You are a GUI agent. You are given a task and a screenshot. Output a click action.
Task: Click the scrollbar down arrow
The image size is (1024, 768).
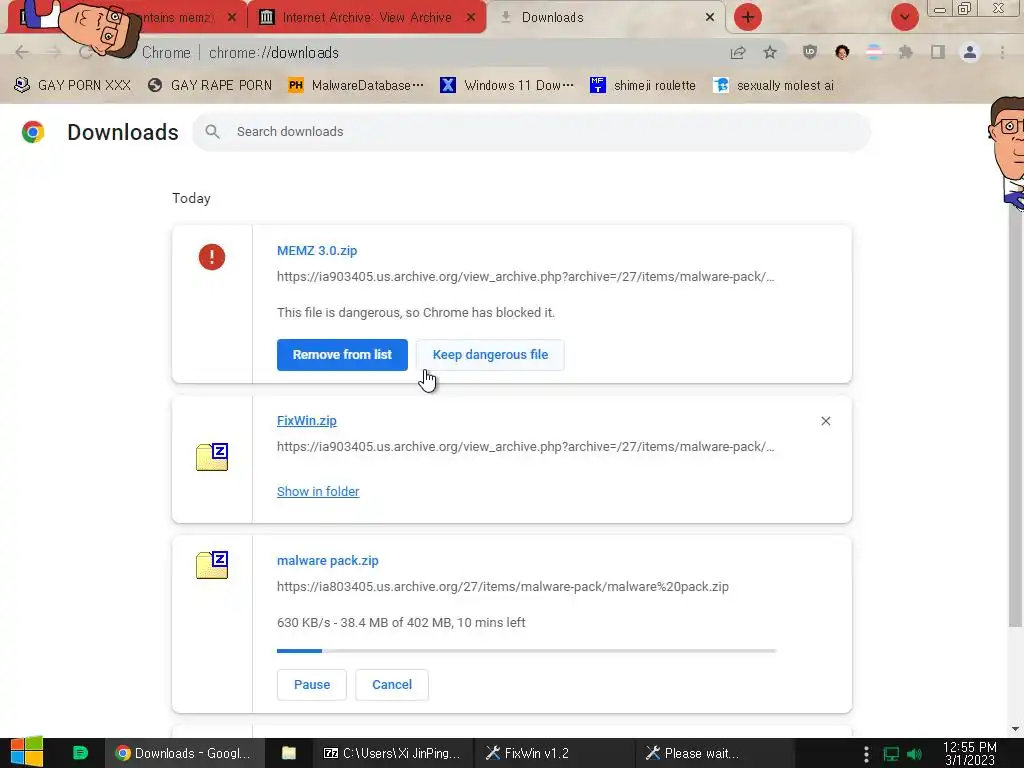[x=1016, y=729]
